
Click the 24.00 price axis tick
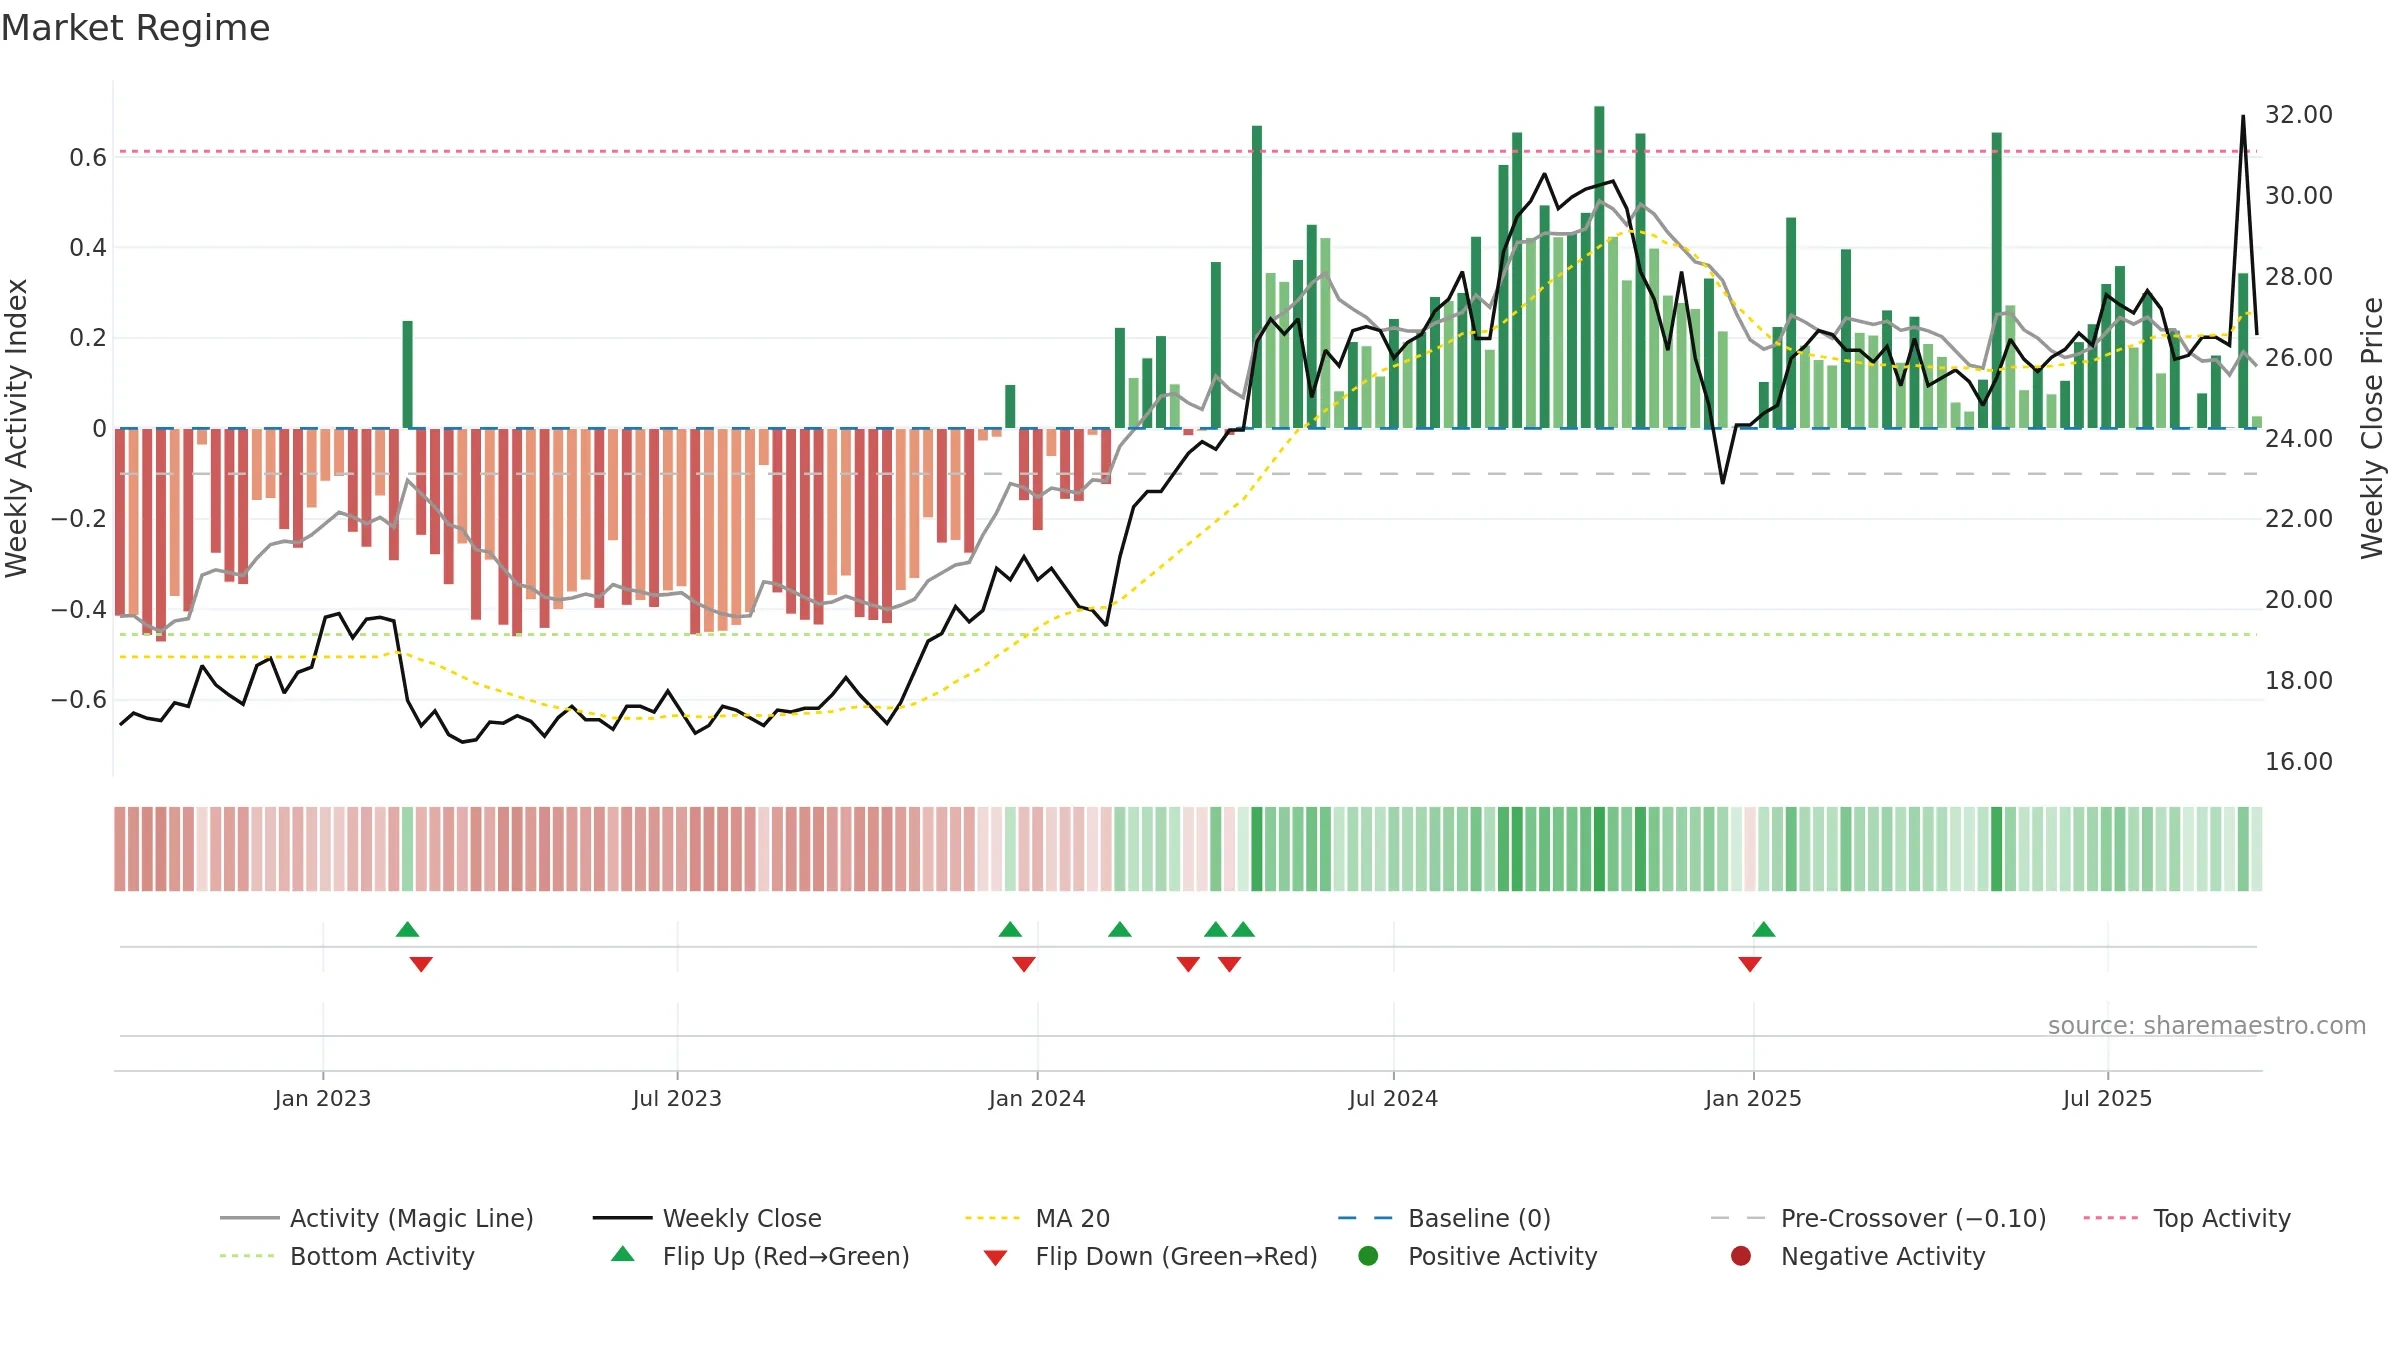(2299, 438)
